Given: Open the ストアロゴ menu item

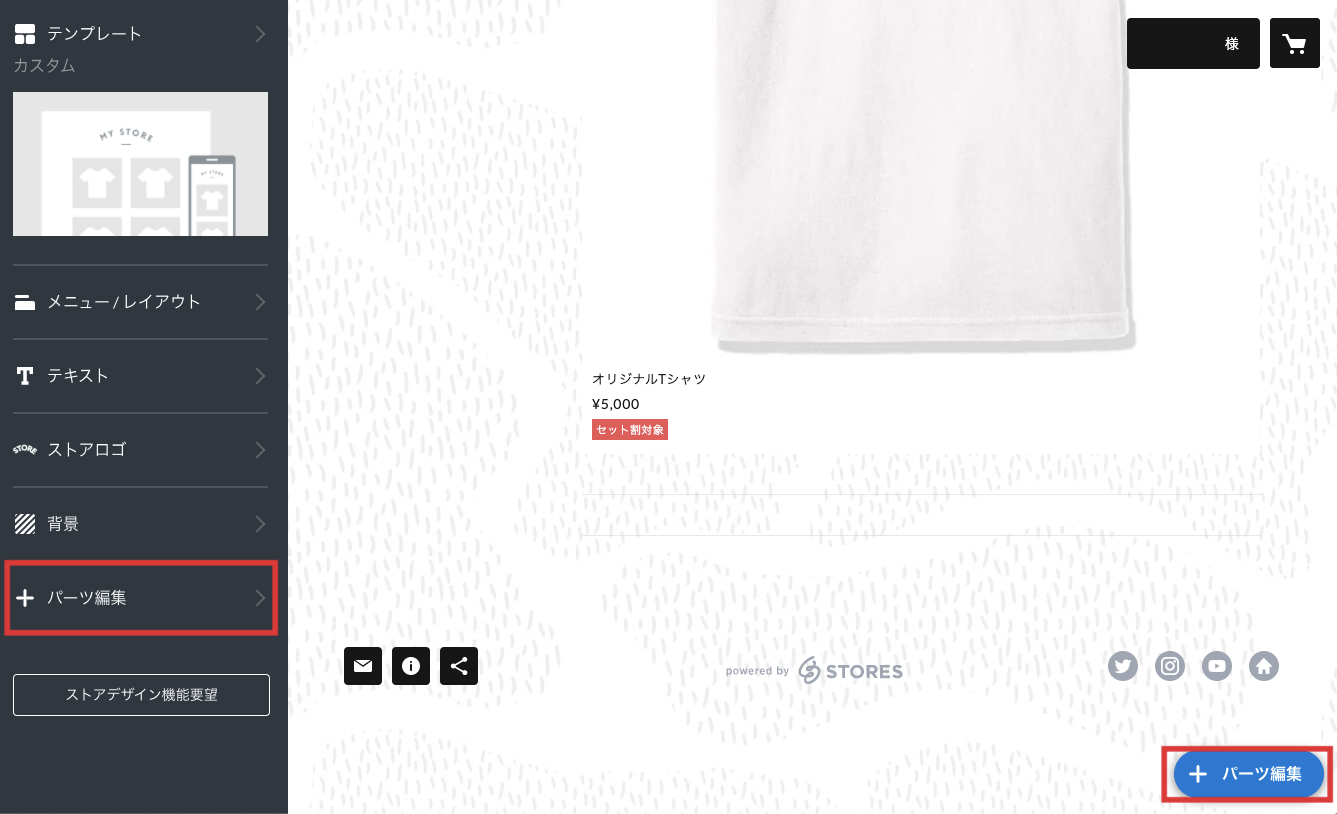Looking at the screenshot, I should pos(141,450).
